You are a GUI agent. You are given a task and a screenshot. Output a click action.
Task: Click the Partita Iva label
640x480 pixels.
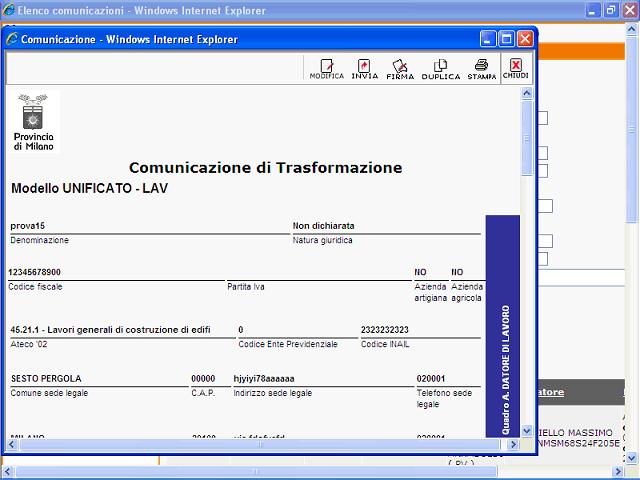tap(246, 287)
